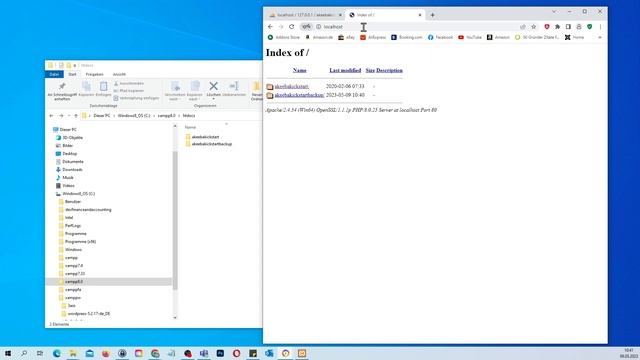The height and width of the screenshot is (360, 640).
Task: Click the address bar showing localhost
Action: point(416,27)
